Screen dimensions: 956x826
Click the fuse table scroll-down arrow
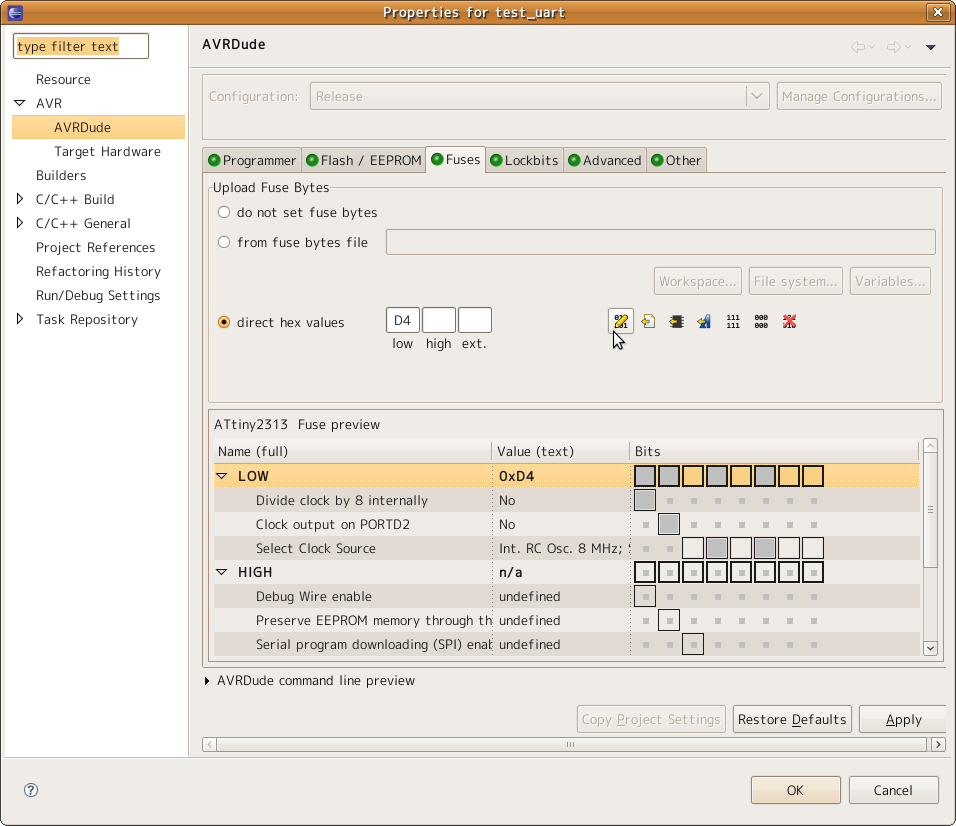930,648
